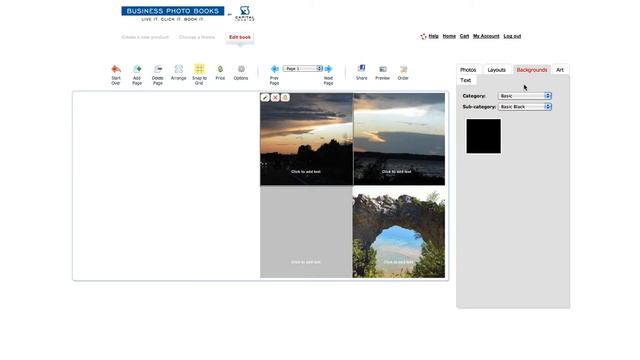640x360 pixels.
Task: Click the Edit book step tab
Action: pos(240,37)
